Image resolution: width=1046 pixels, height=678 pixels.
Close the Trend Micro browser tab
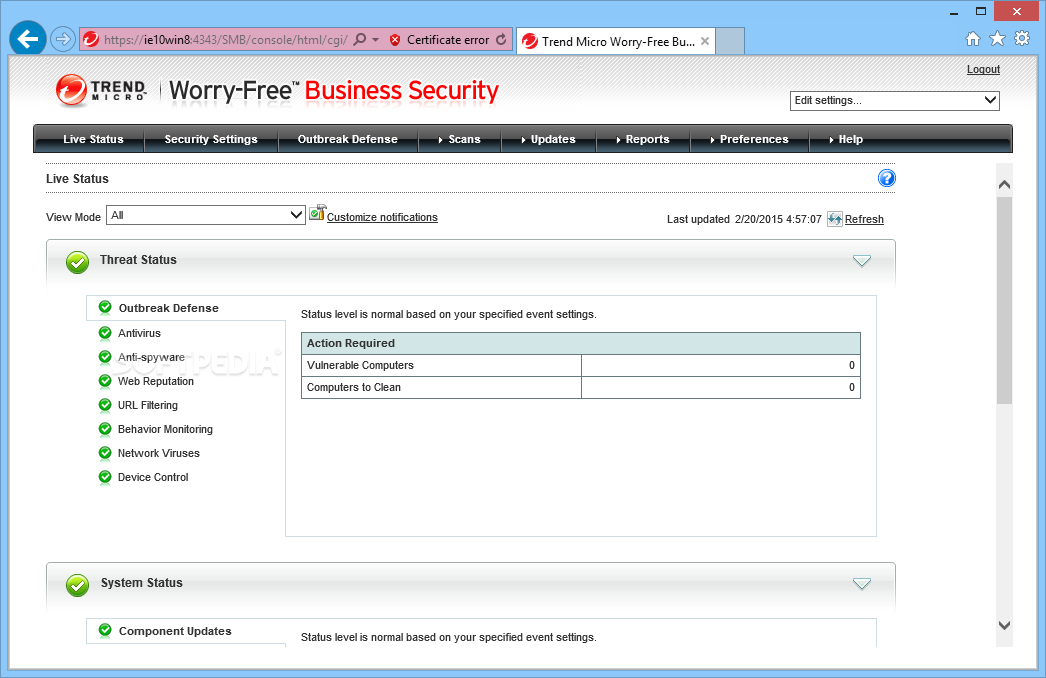point(704,41)
